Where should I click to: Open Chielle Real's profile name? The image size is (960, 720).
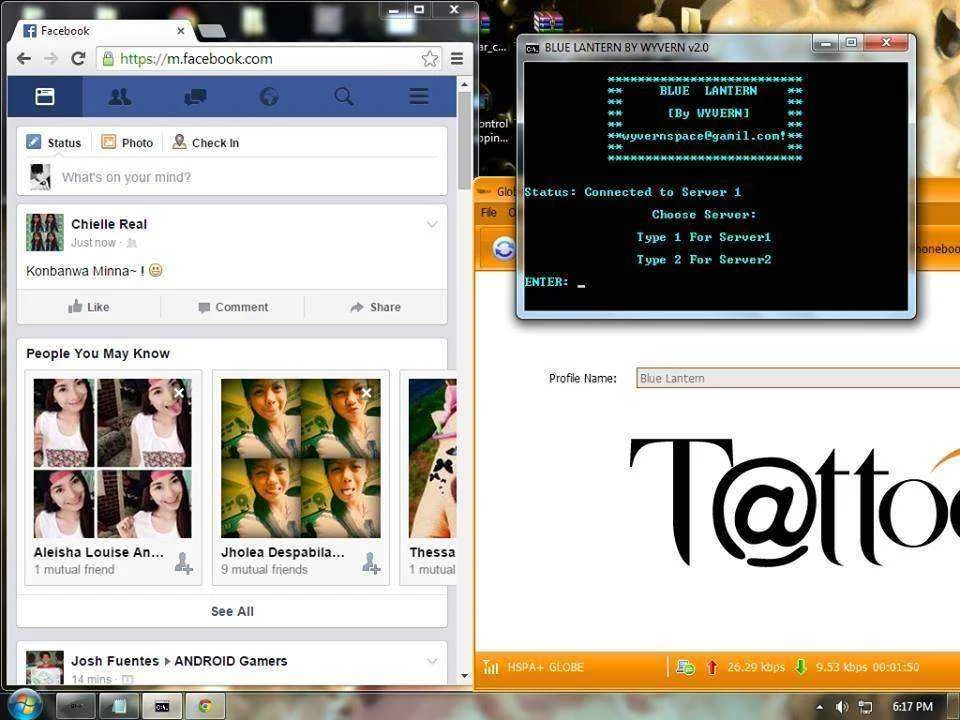(109, 224)
